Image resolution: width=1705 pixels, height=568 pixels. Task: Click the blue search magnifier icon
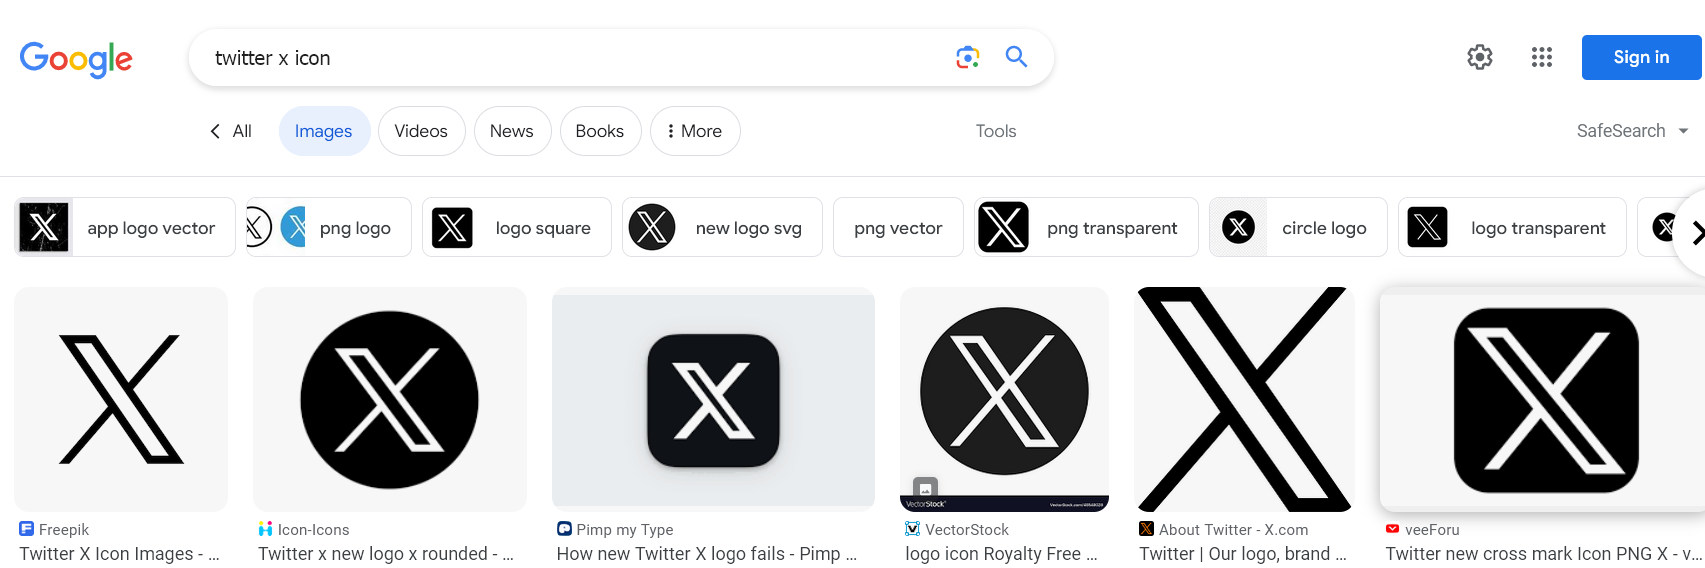(1016, 57)
